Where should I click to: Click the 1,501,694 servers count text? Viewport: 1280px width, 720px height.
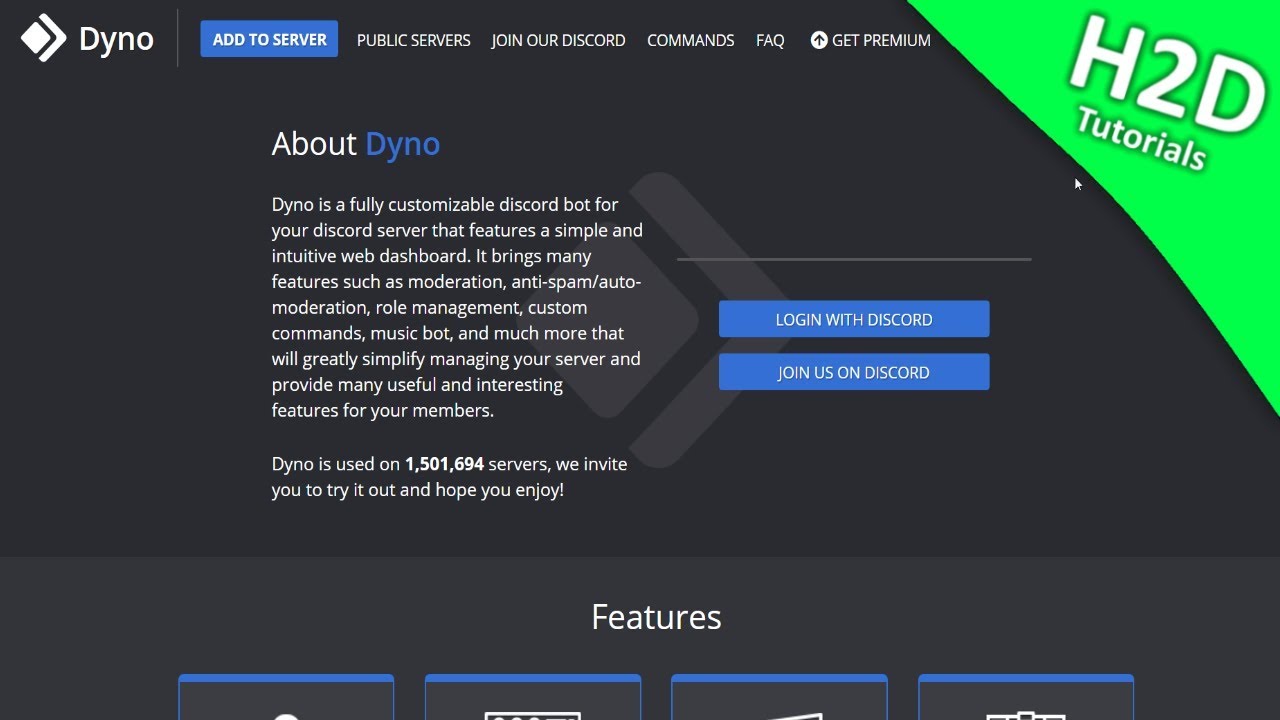pyautogui.click(x=444, y=464)
